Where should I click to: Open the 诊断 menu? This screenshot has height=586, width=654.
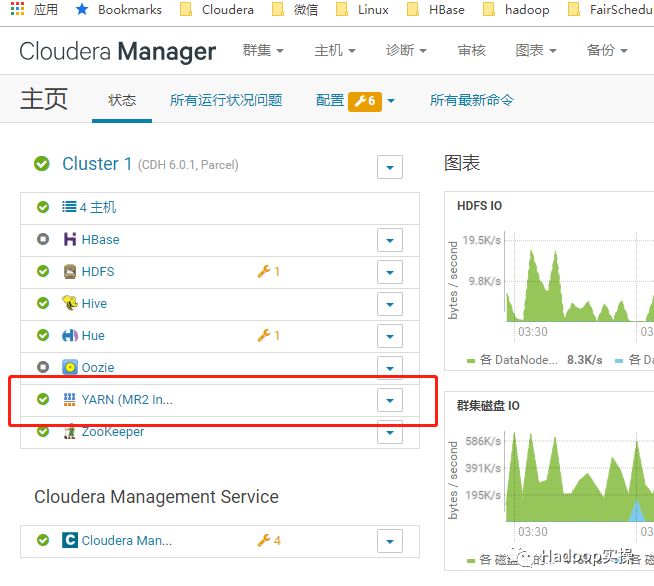407,50
